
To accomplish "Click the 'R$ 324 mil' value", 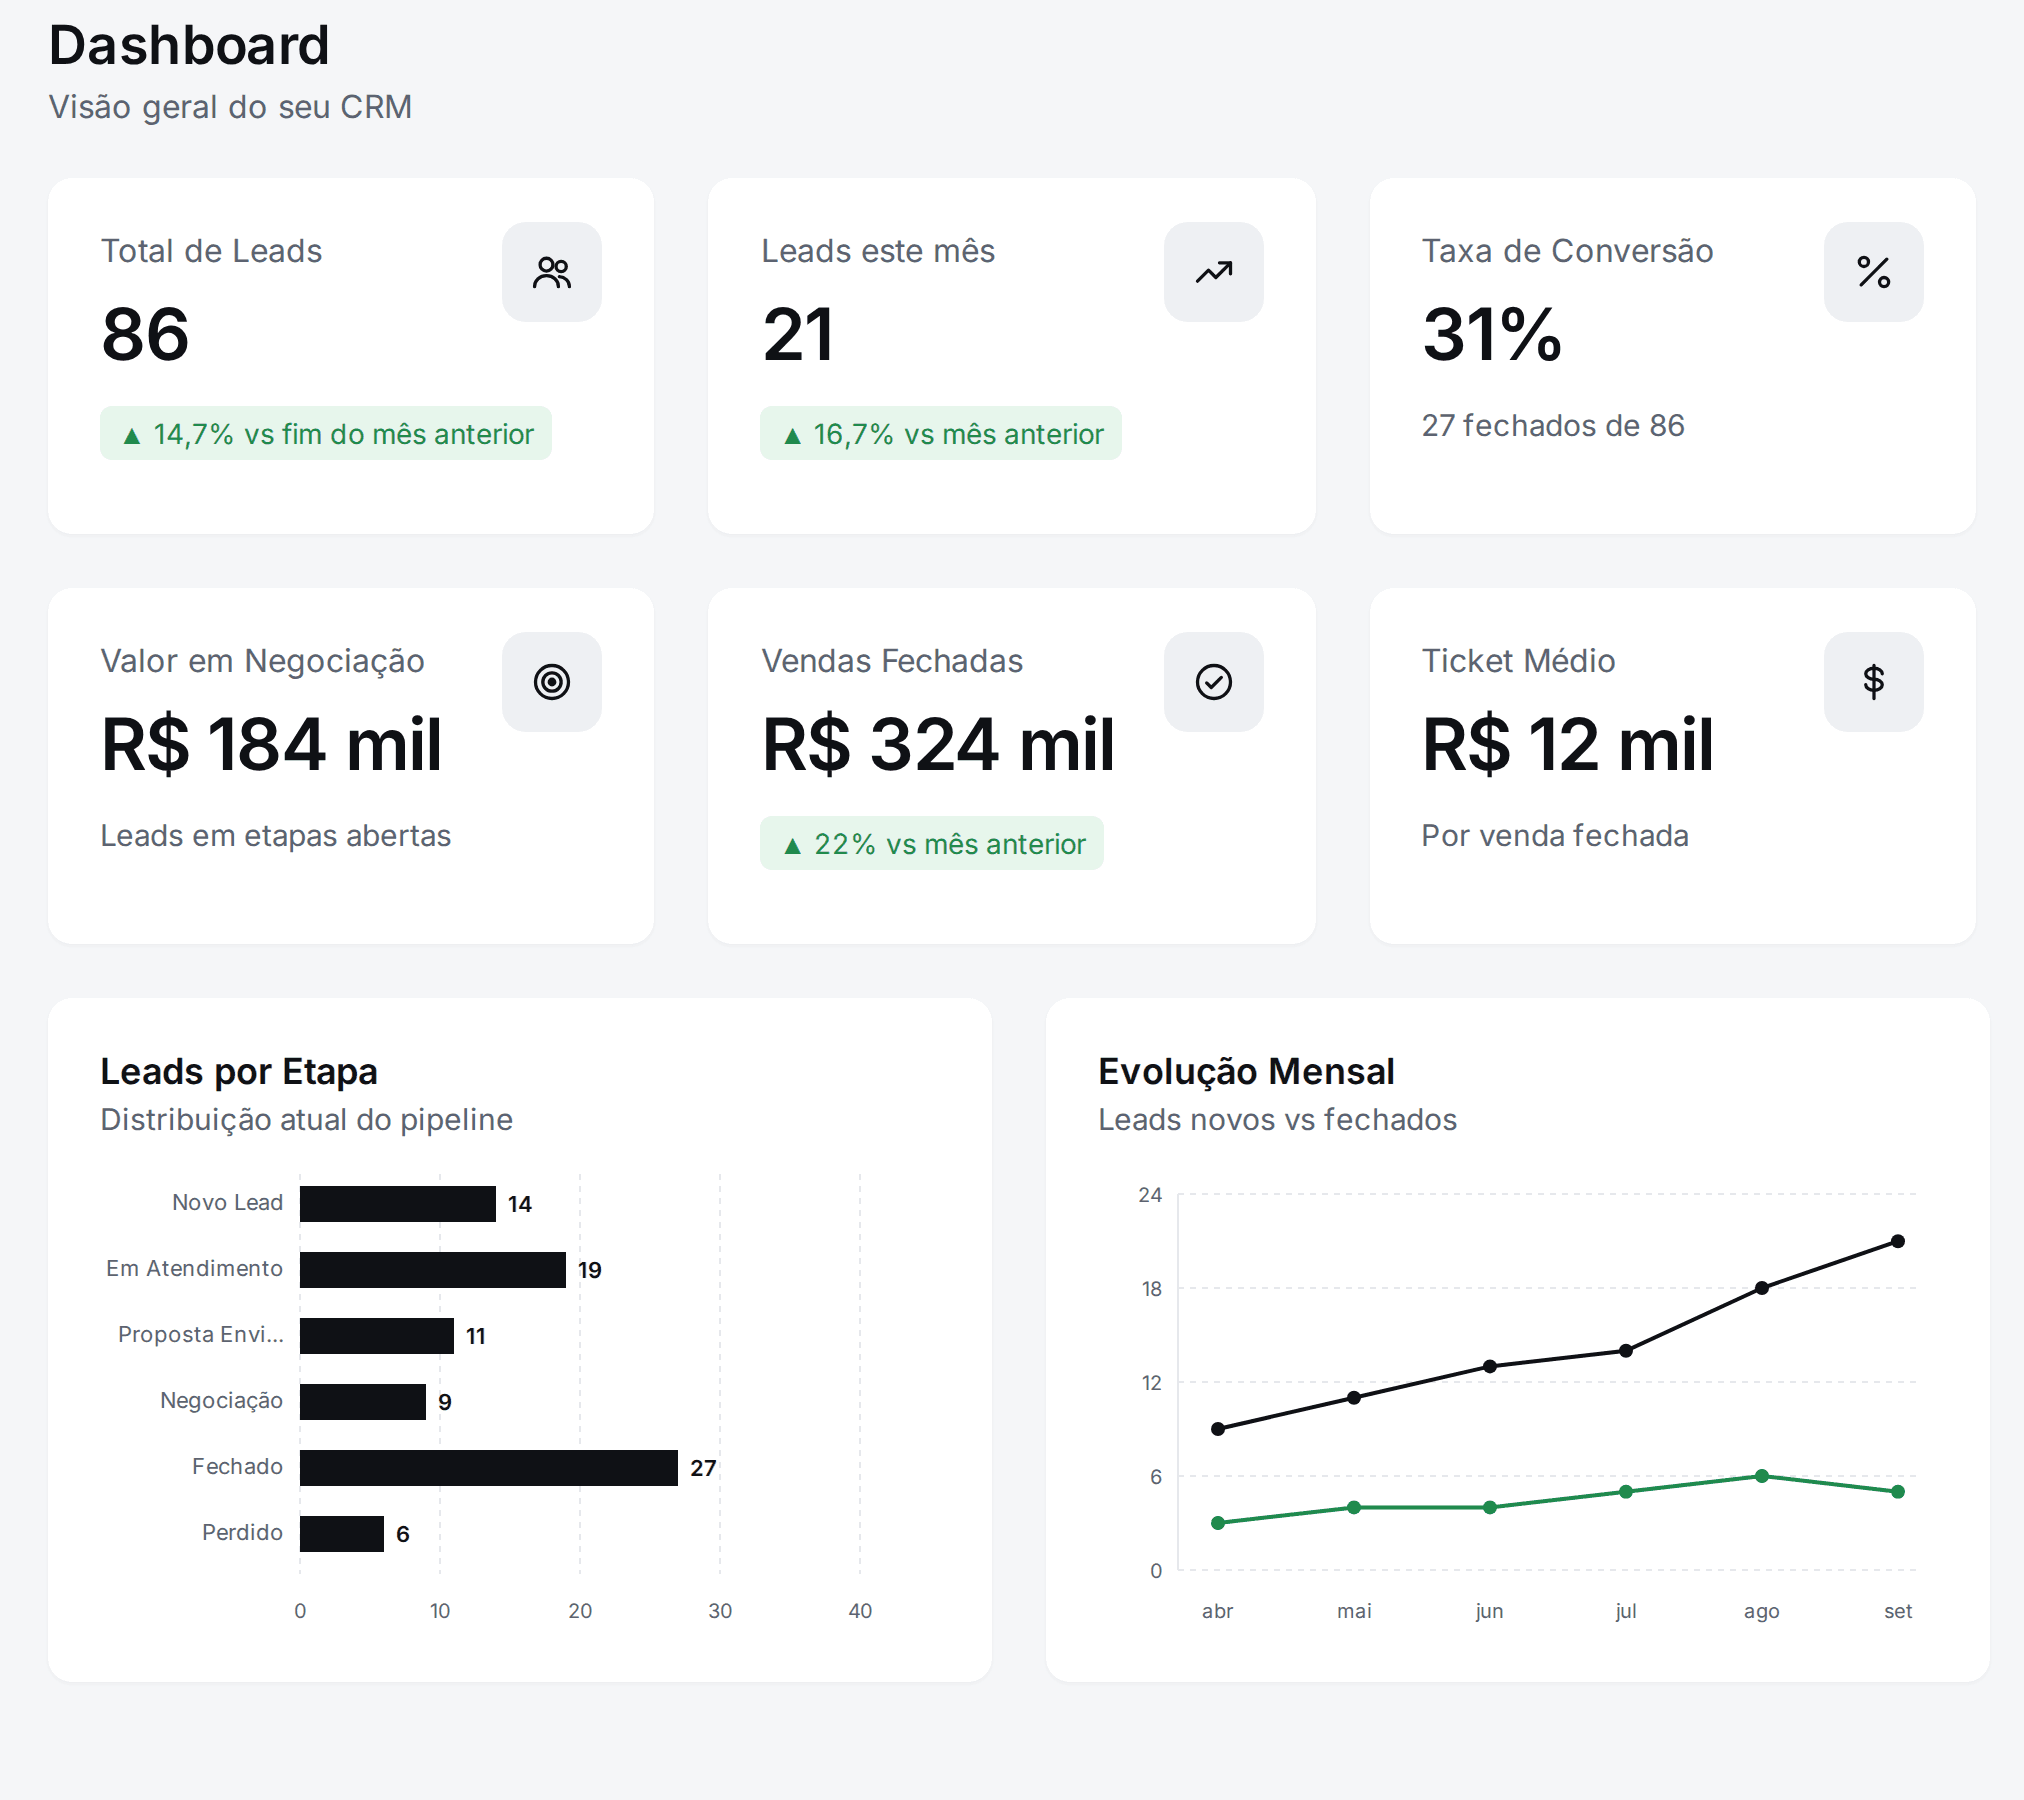I will click(x=938, y=744).
